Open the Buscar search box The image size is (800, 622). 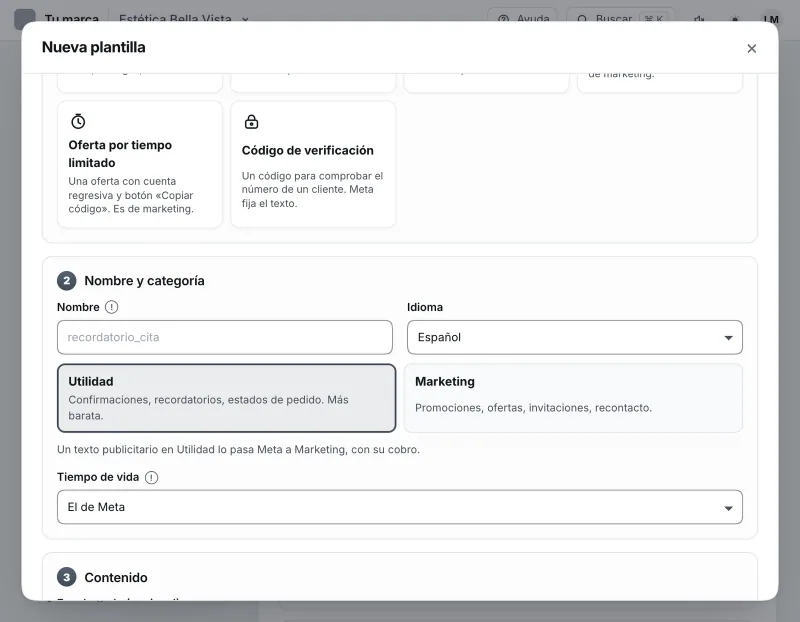coord(621,19)
